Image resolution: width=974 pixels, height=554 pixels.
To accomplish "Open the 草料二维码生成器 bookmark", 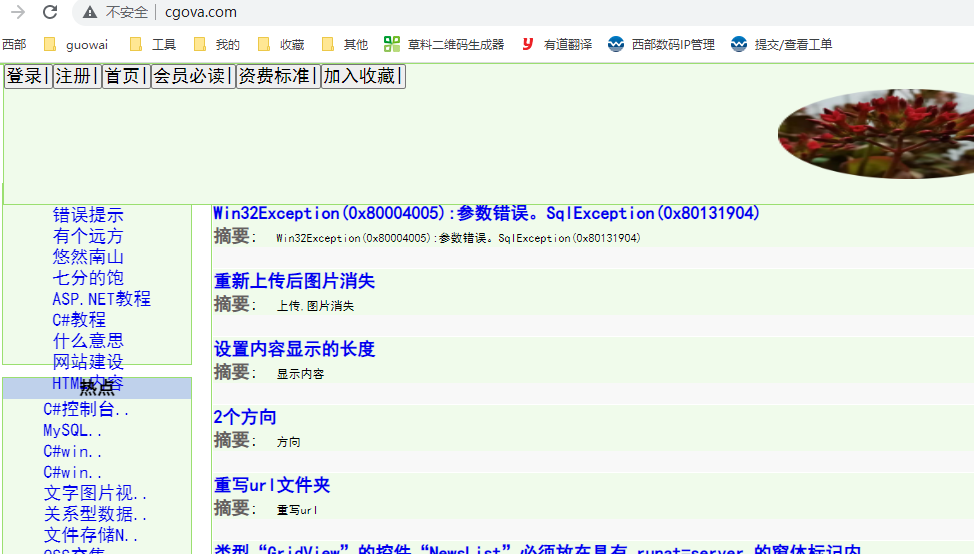I will (444, 44).
